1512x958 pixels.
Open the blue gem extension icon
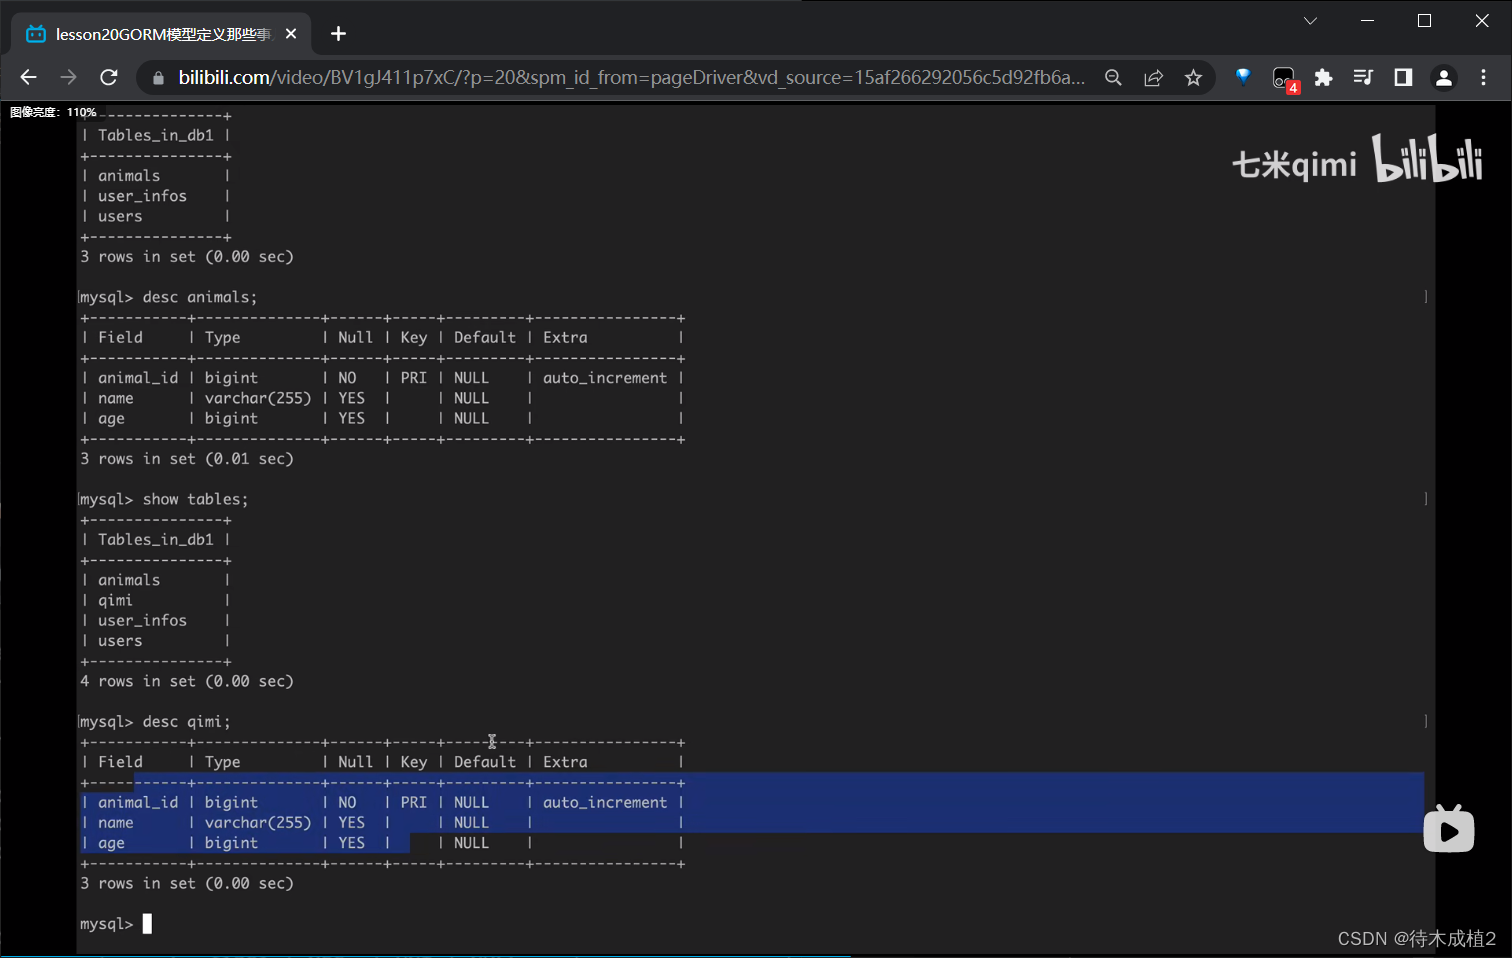[1243, 76]
